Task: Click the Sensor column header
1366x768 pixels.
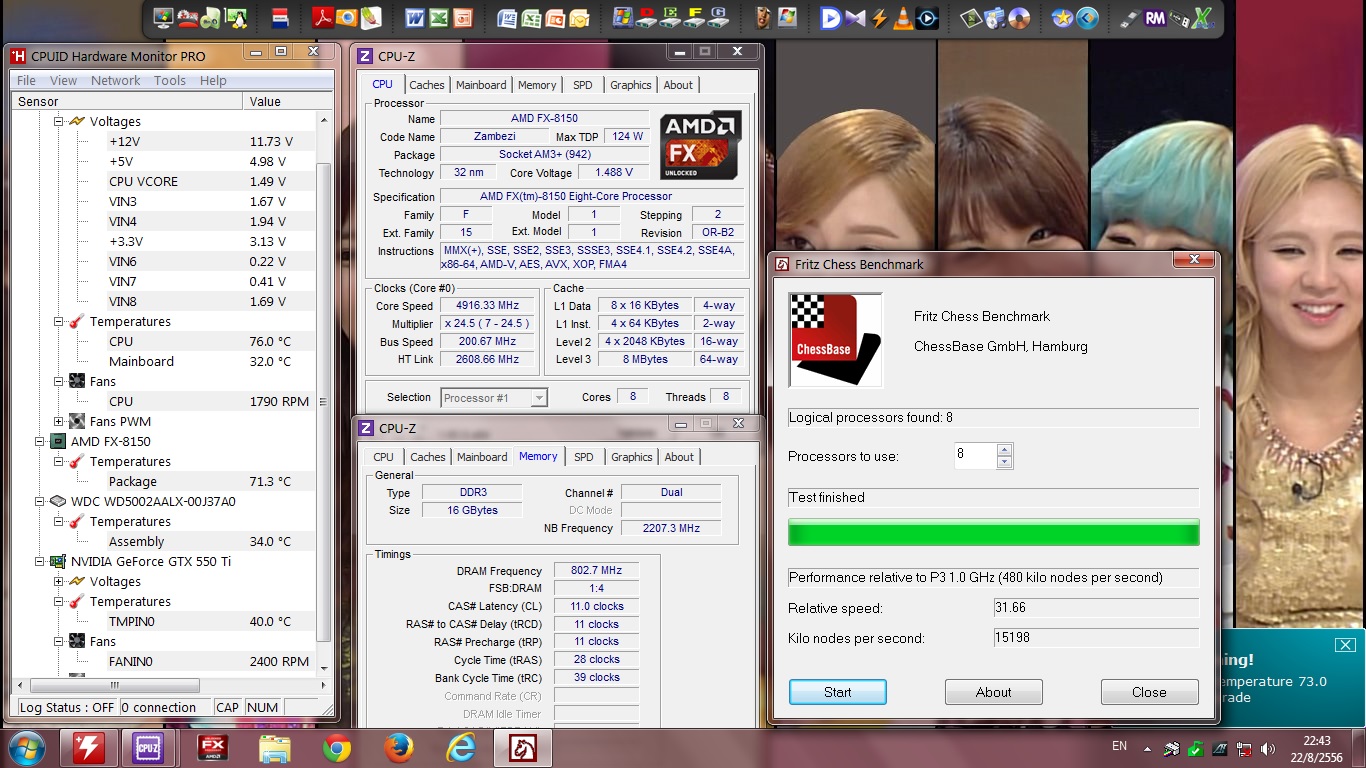Action: [127, 101]
